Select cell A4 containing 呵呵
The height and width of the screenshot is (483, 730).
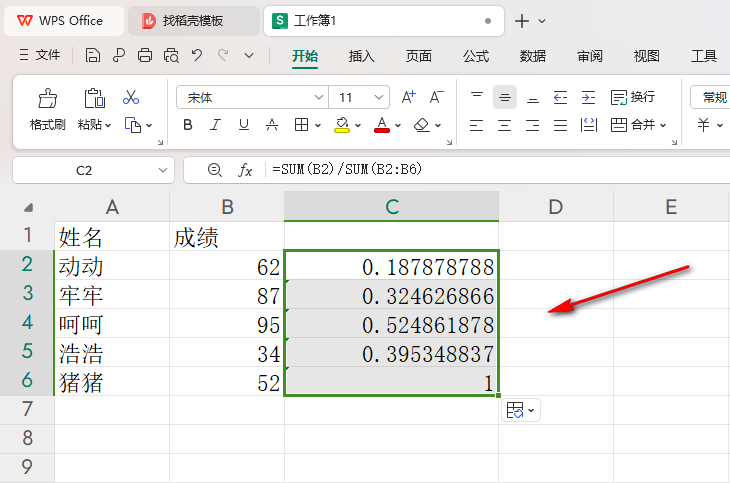pyautogui.click(x=112, y=324)
